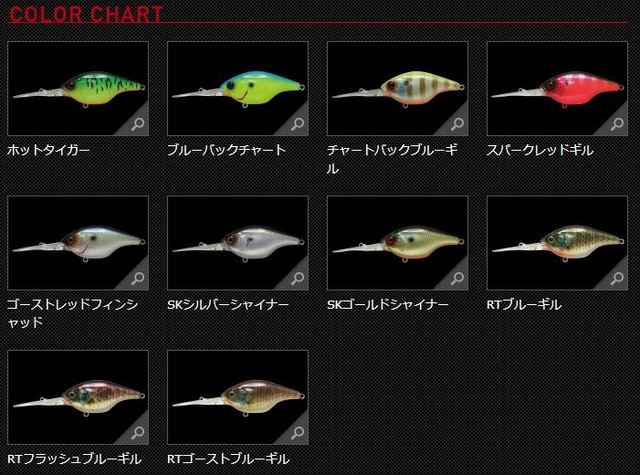This screenshot has height=475, width=640.
Task: Click the RTゴーストブルーギル caption label
Action: point(228,459)
